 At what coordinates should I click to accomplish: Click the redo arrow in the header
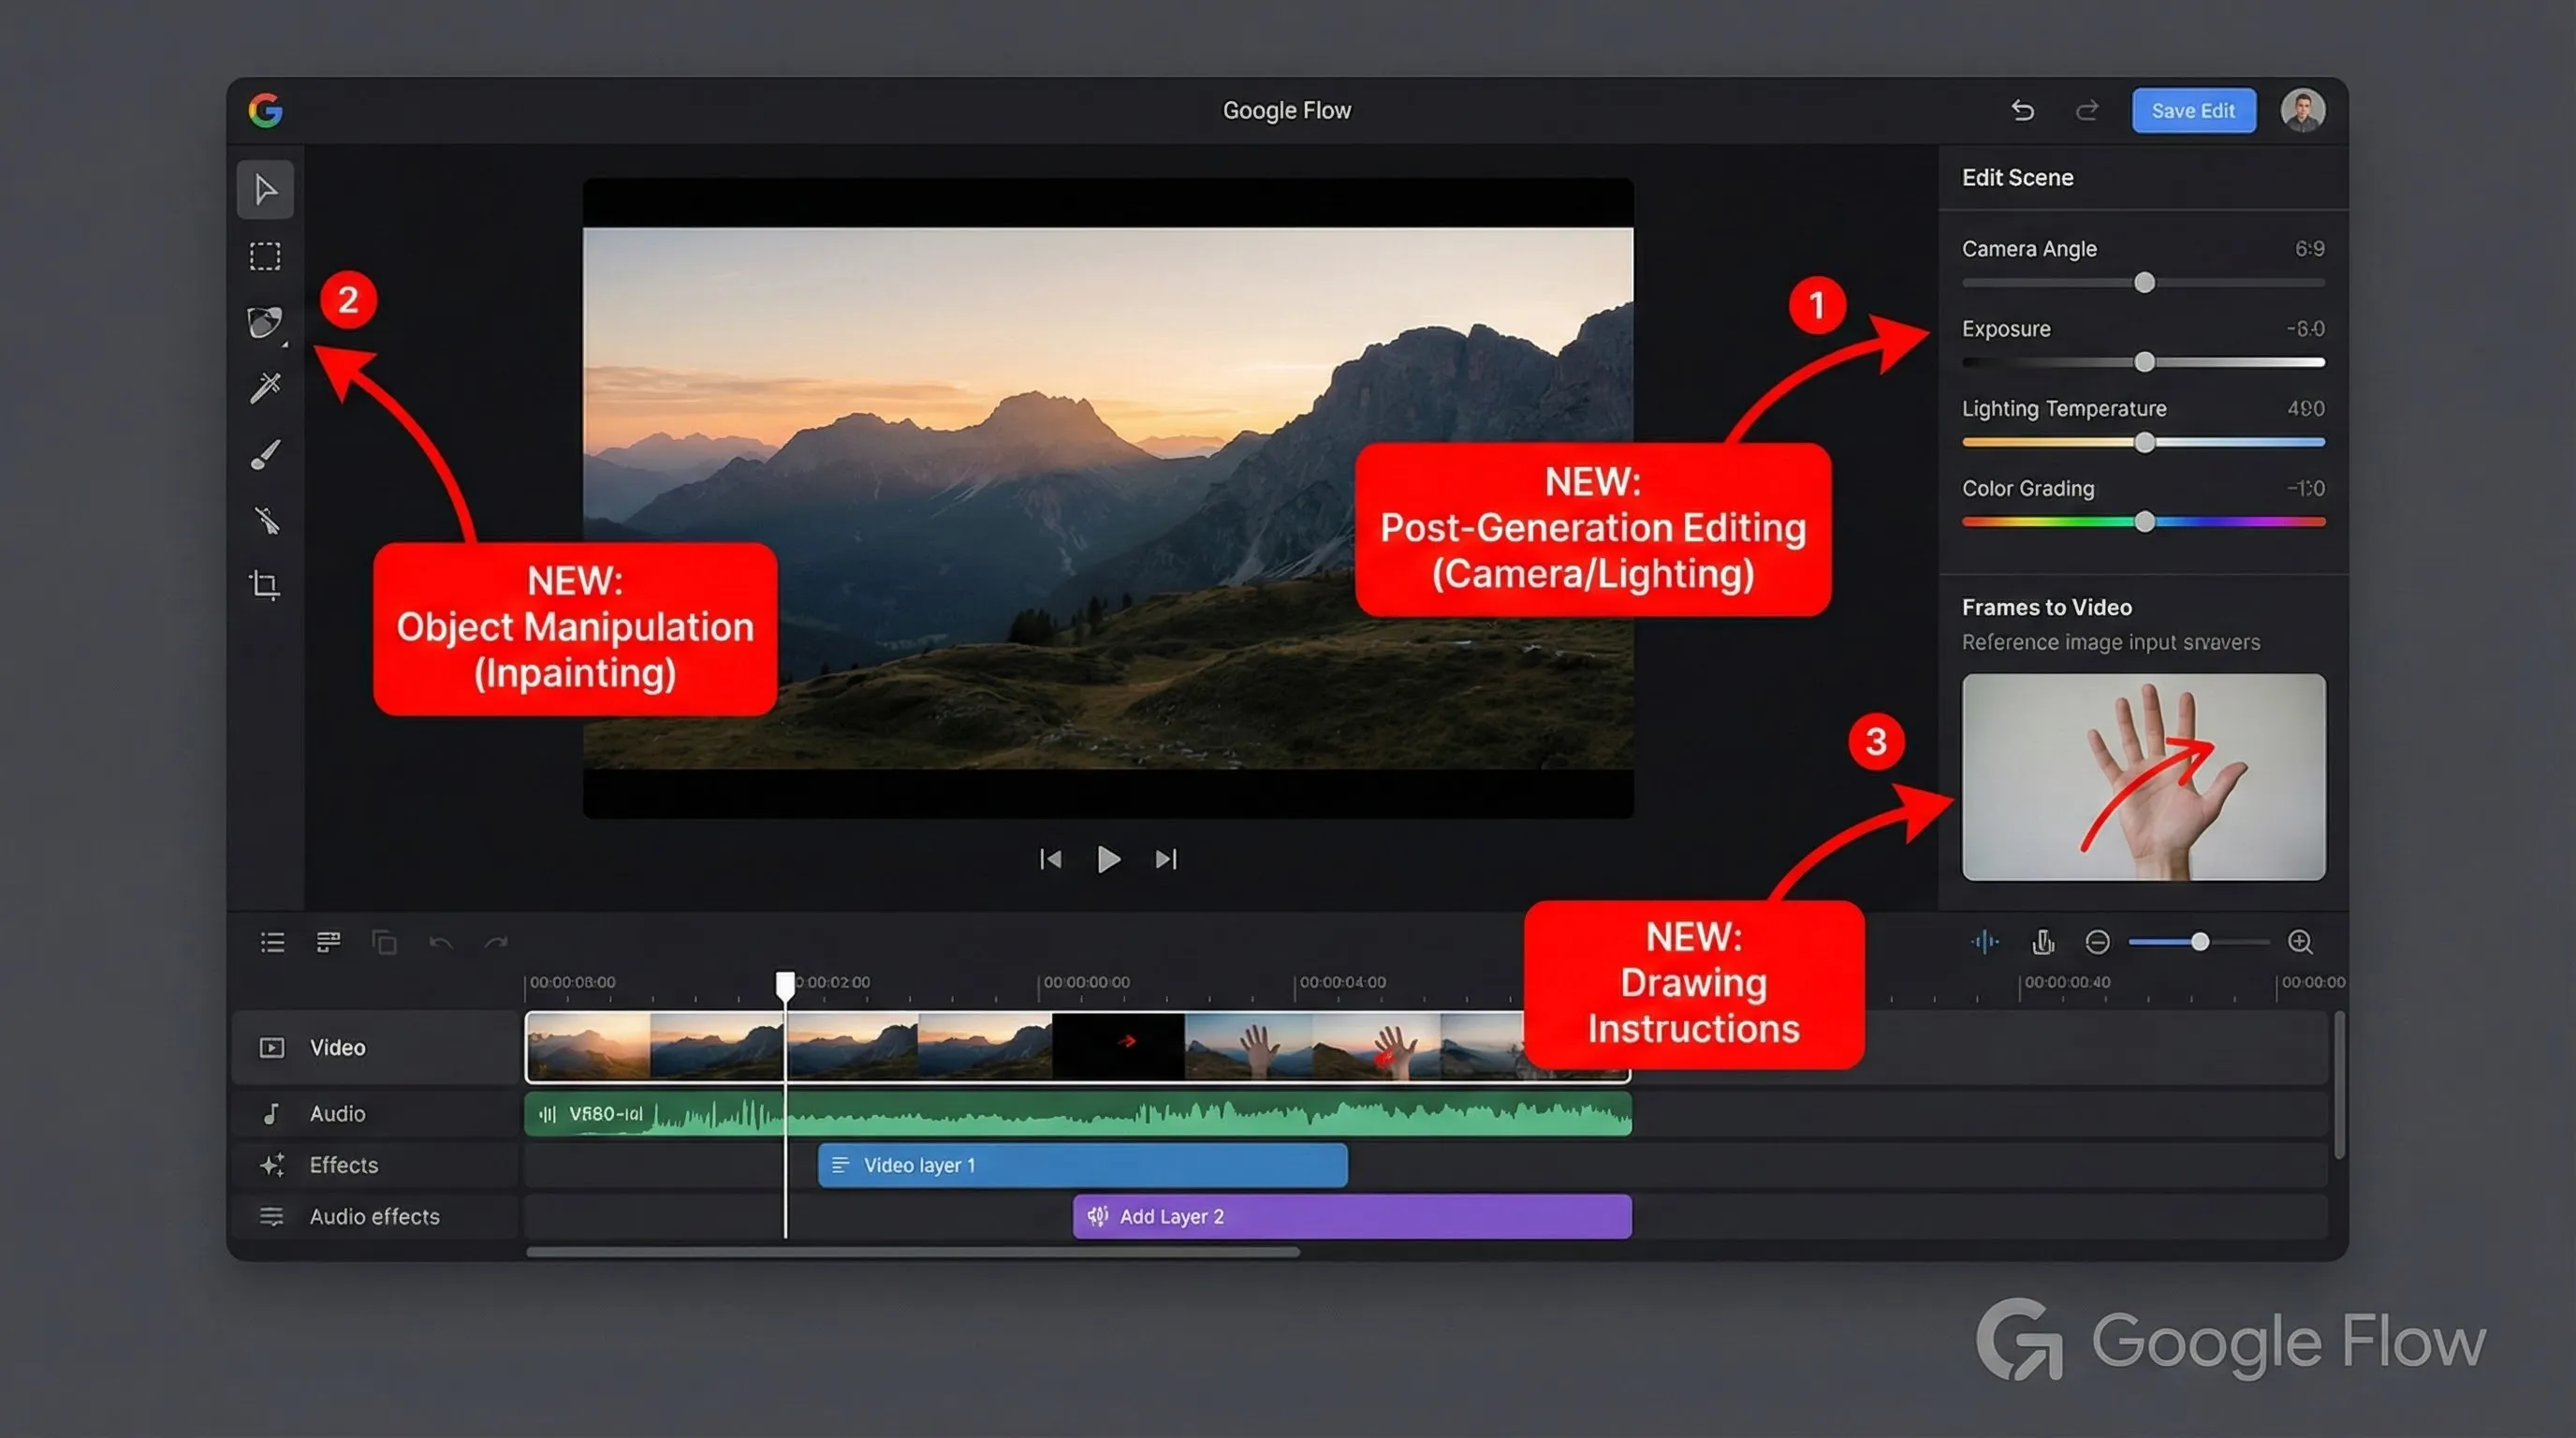tap(2086, 110)
